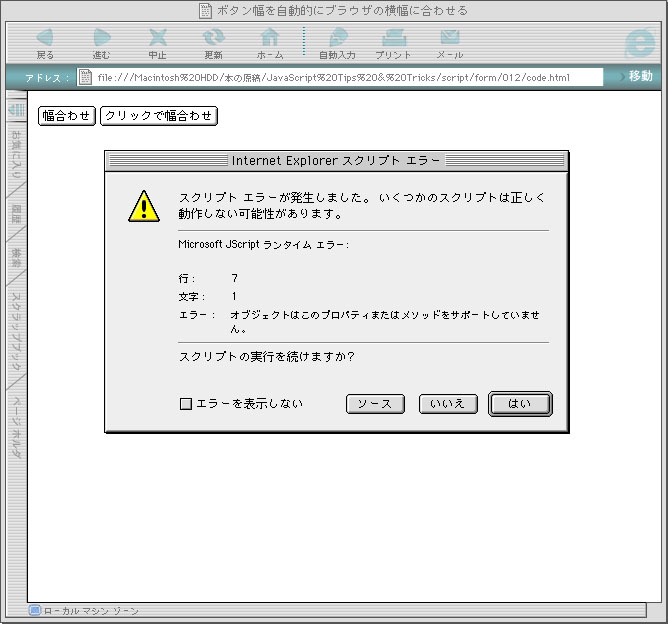Open the 検索 search sidebar tab
The width and height of the screenshot is (668, 624).
pos(16,259)
